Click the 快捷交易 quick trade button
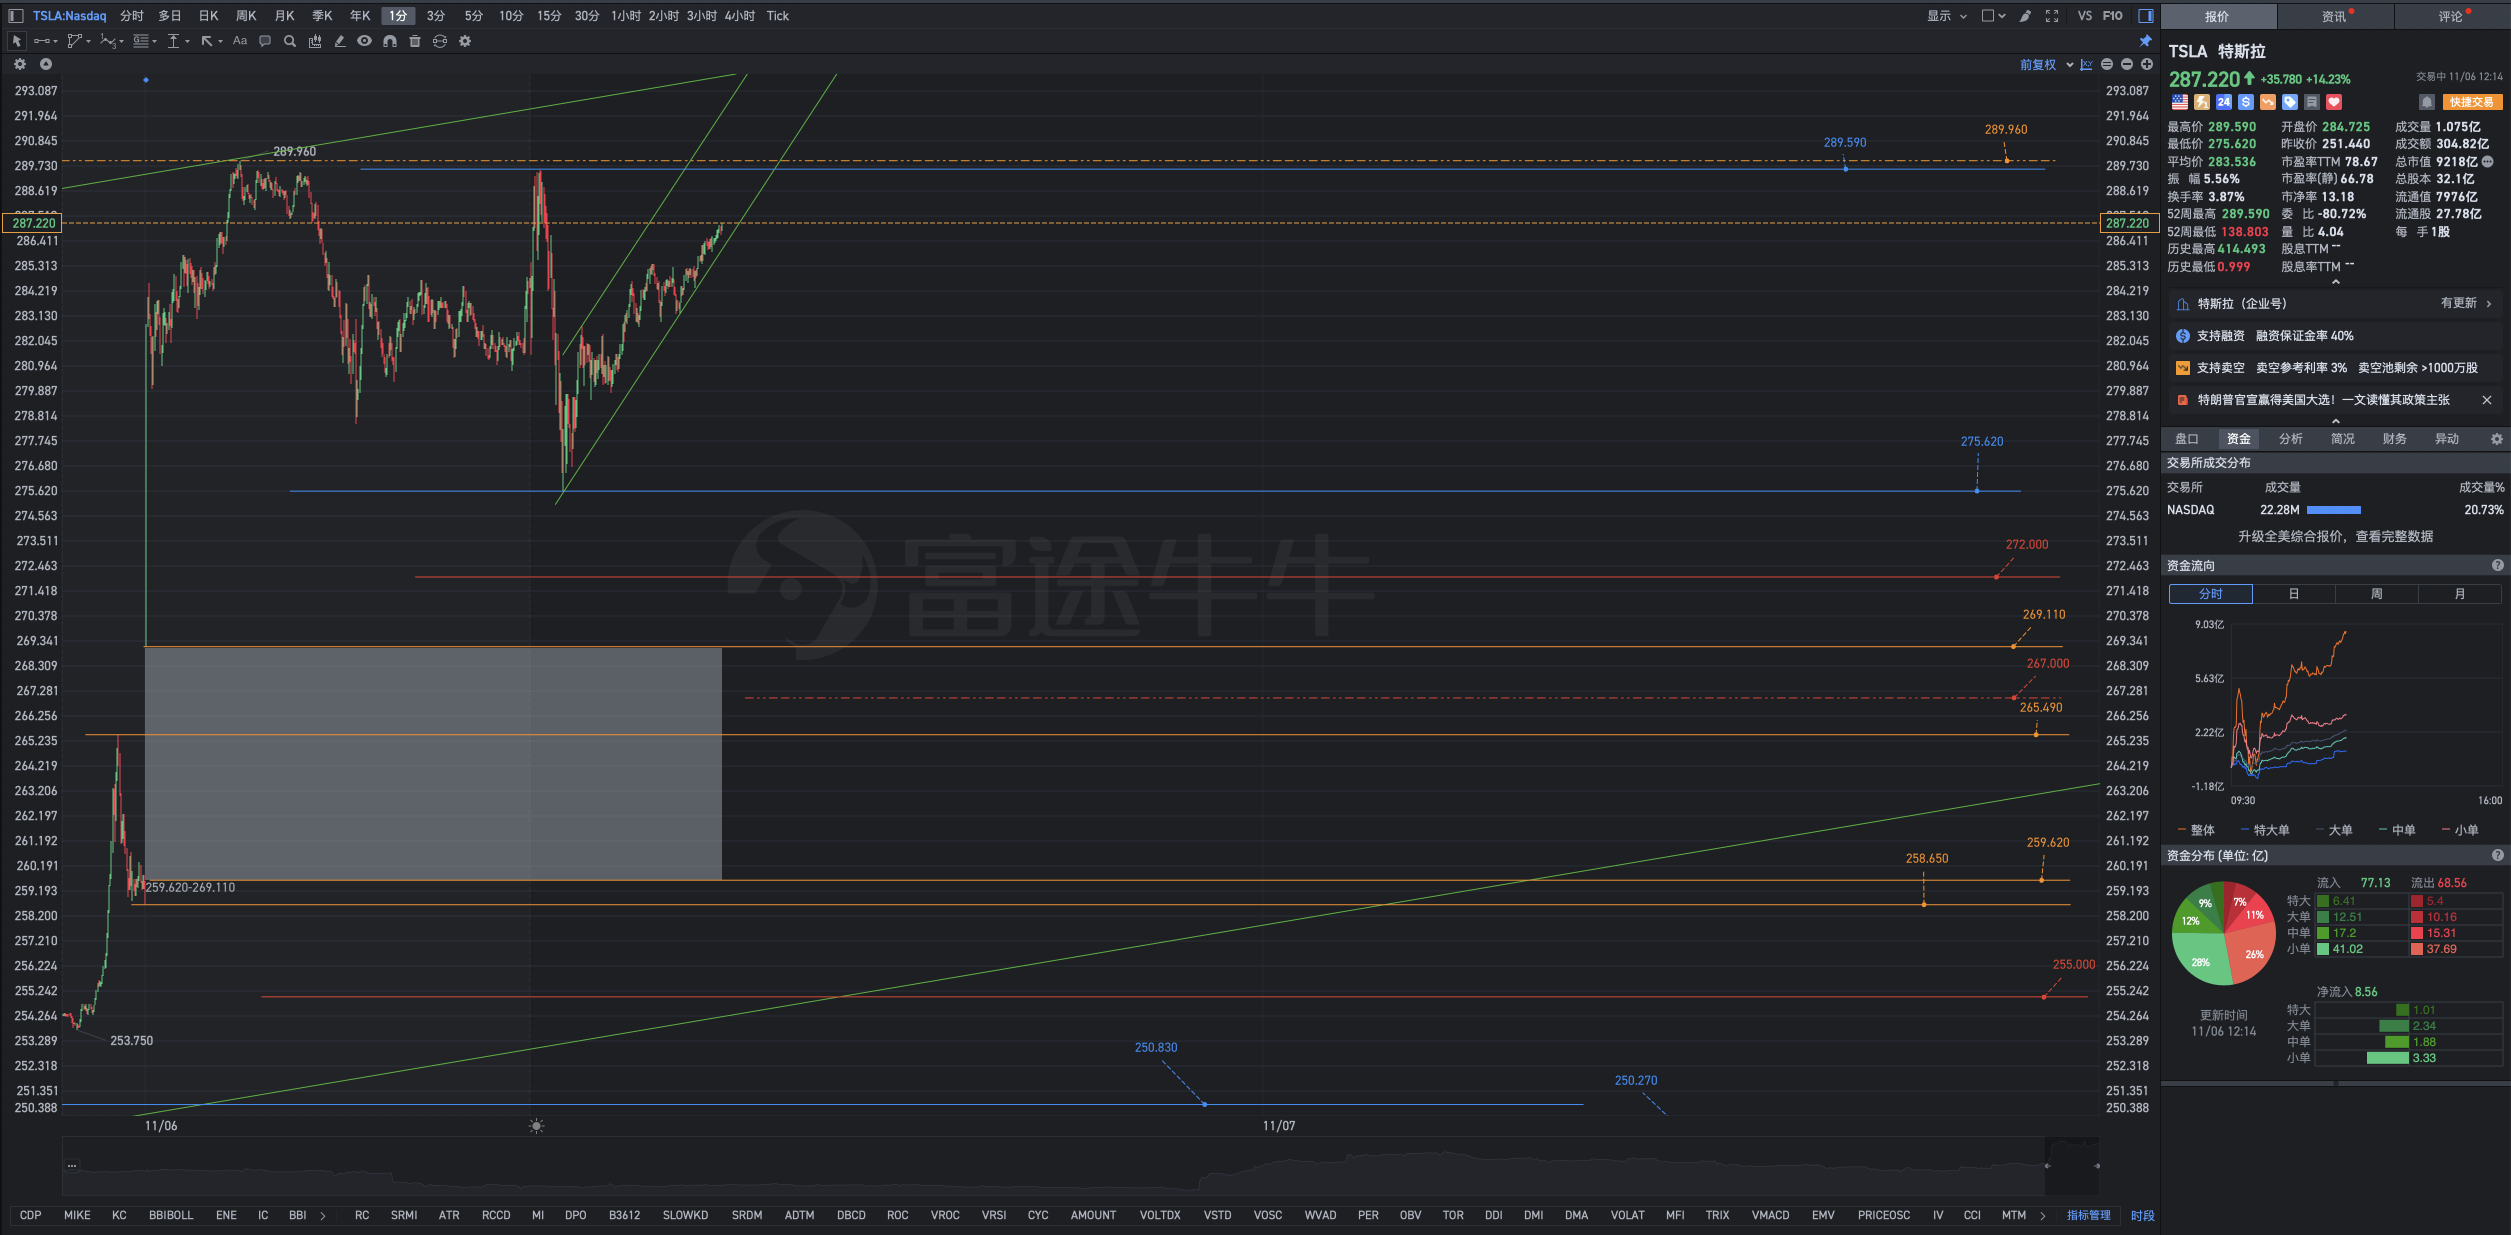The image size is (2511, 1235). tap(2472, 102)
